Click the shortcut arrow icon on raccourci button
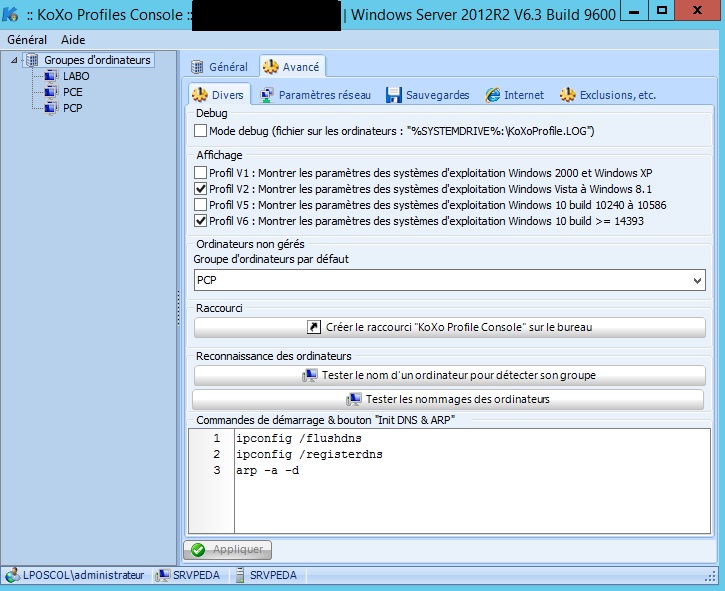The width and height of the screenshot is (725, 591). pos(313,327)
